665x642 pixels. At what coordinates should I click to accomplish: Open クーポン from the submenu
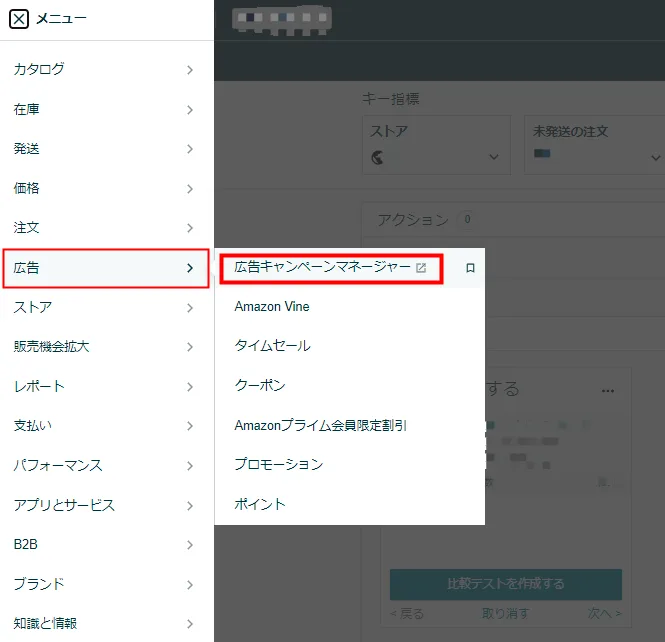click(x=260, y=385)
